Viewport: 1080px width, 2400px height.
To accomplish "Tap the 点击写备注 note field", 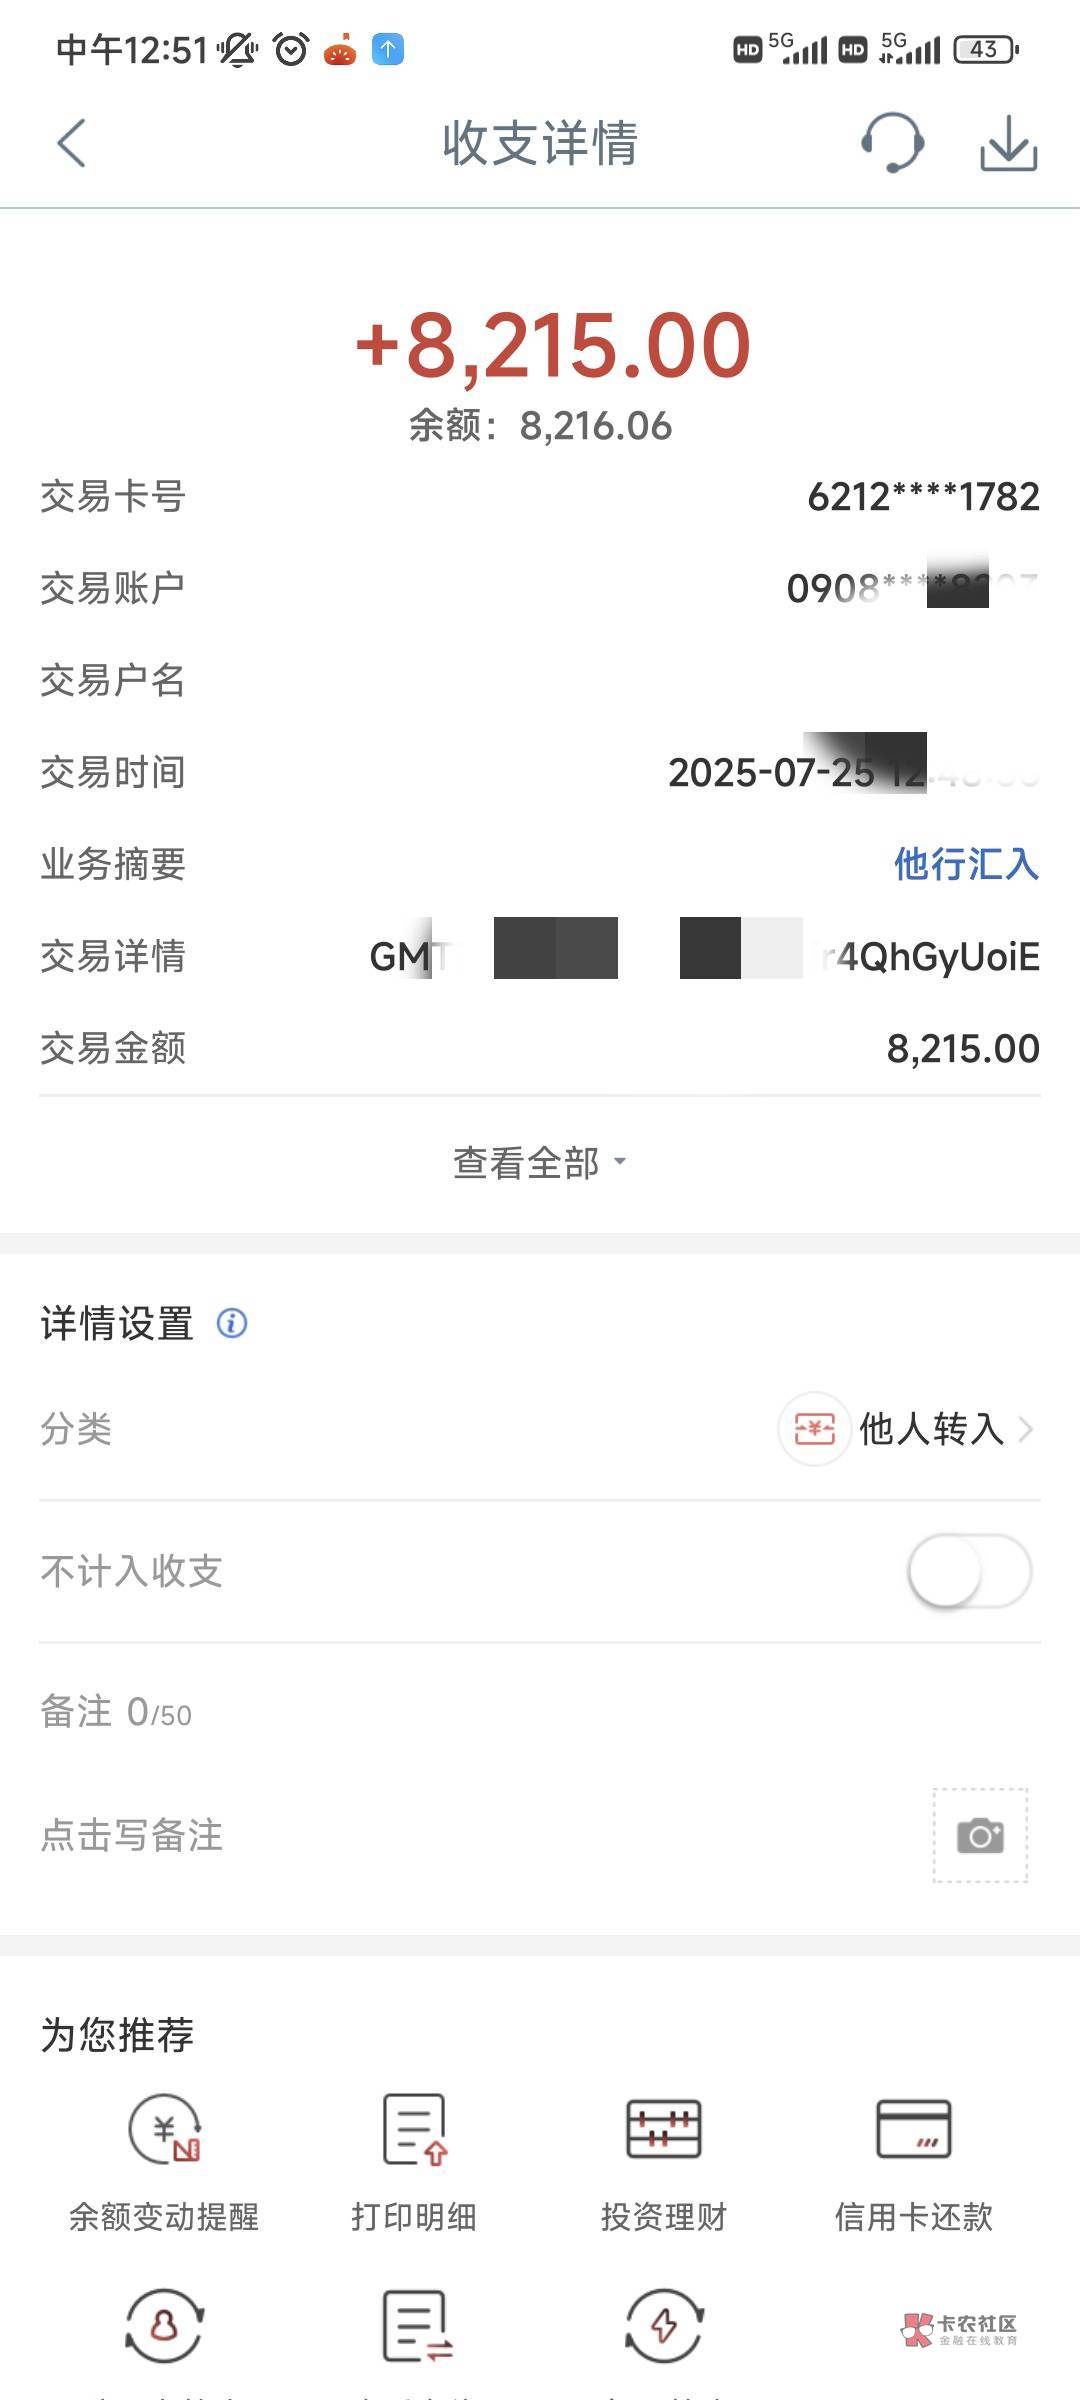I will pyautogui.click(x=132, y=1835).
